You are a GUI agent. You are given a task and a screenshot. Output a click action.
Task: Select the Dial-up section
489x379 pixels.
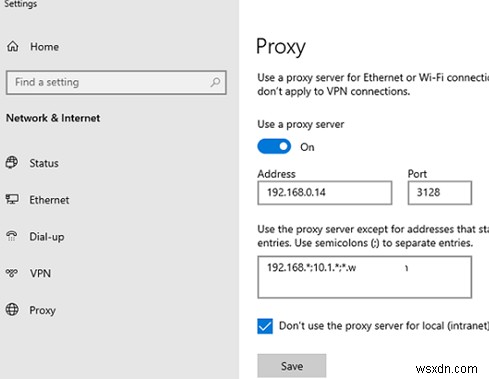pos(47,237)
